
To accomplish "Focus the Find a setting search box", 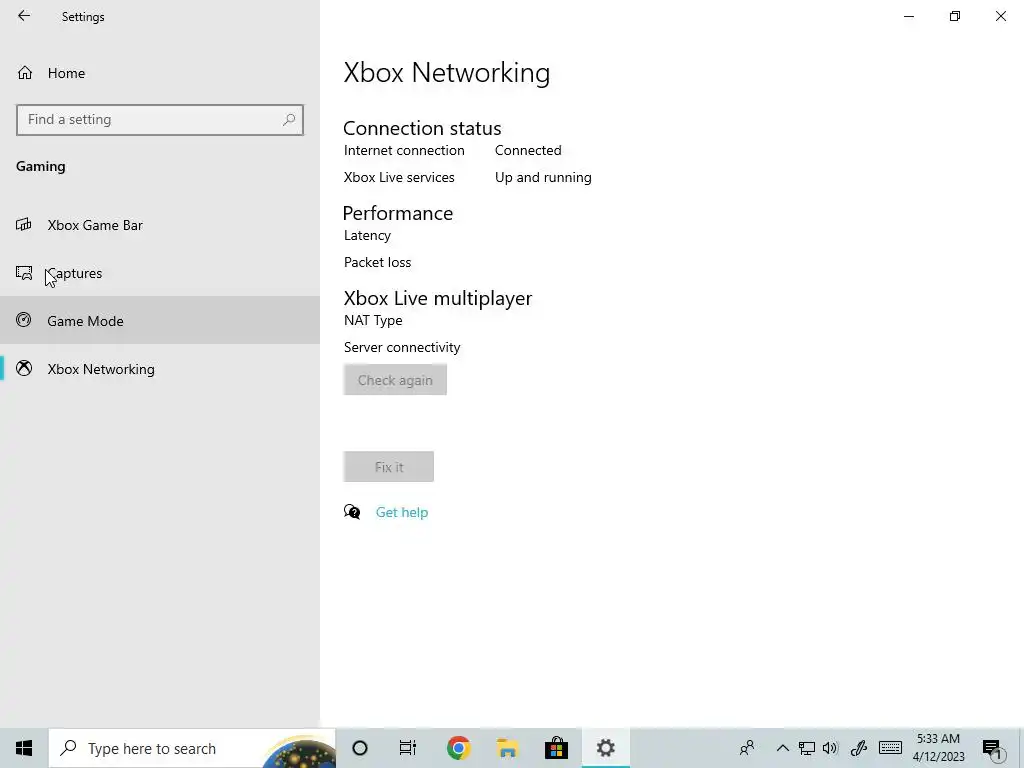I will pyautogui.click(x=160, y=120).
